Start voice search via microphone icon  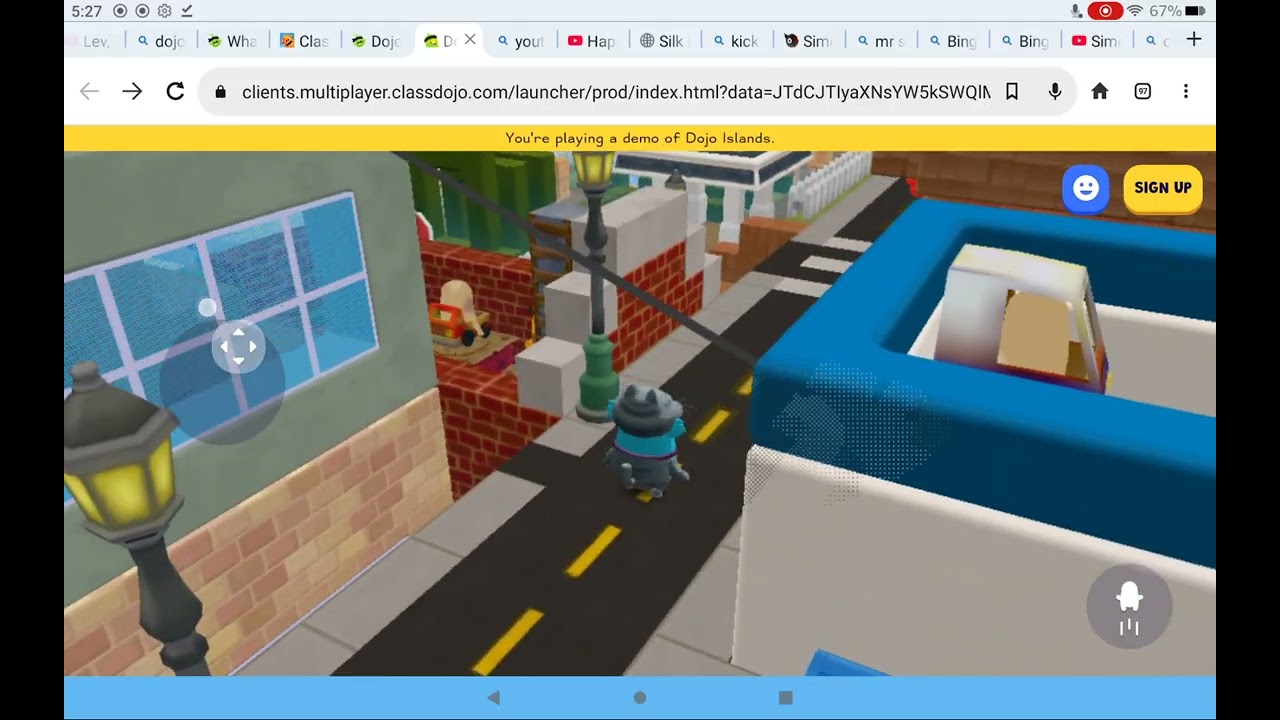click(1055, 92)
